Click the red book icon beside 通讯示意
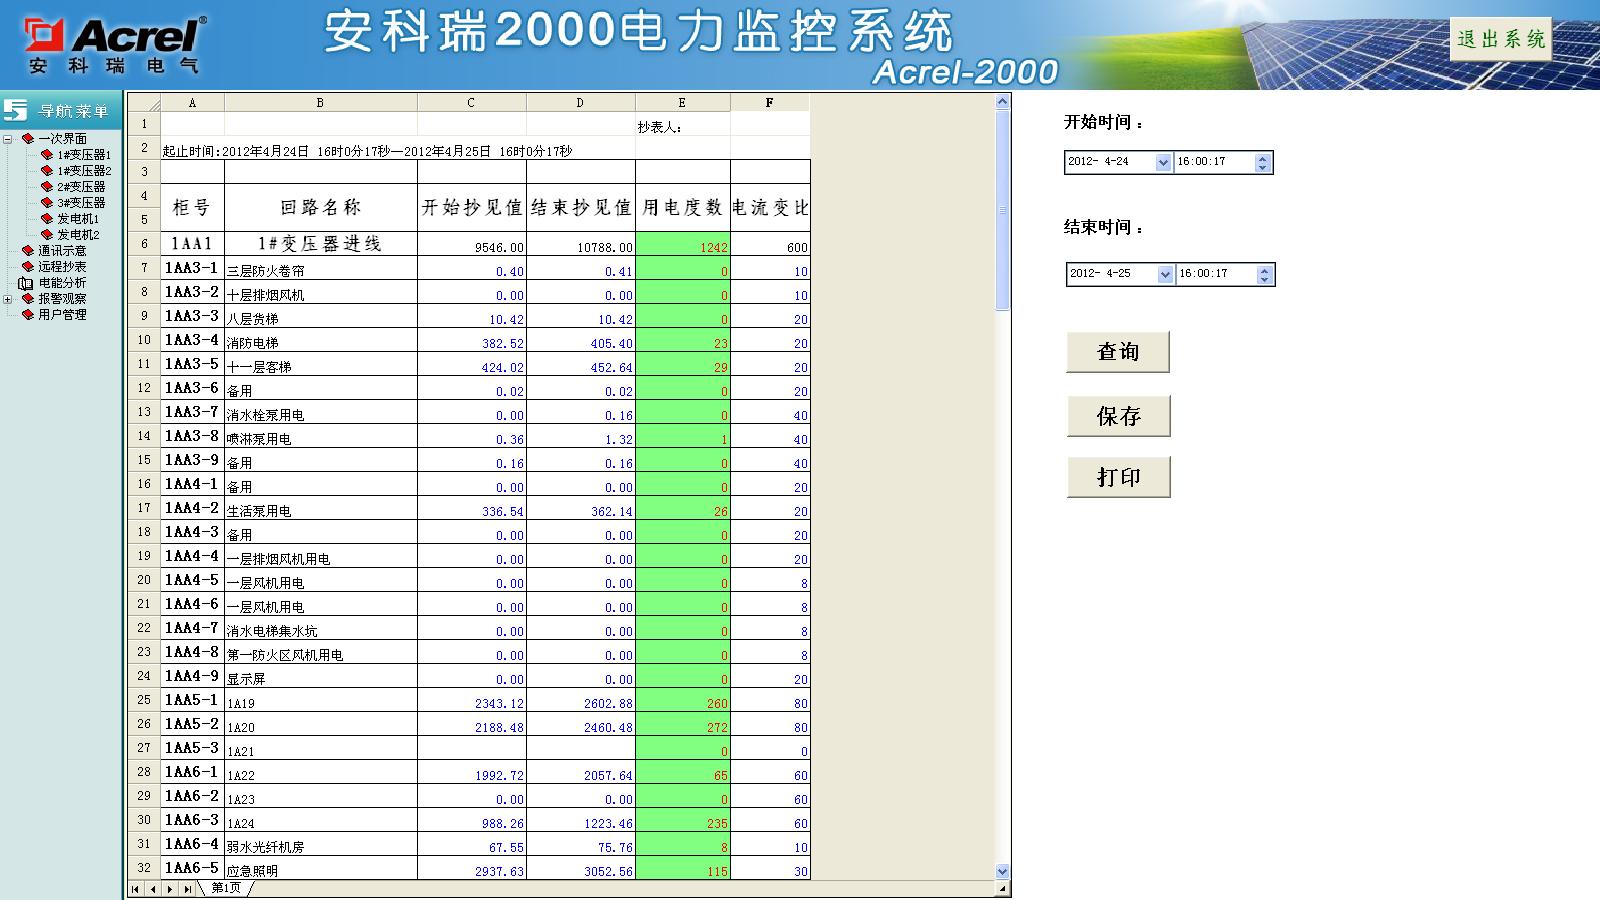This screenshot has height=900, width=1600. (28, 251)
